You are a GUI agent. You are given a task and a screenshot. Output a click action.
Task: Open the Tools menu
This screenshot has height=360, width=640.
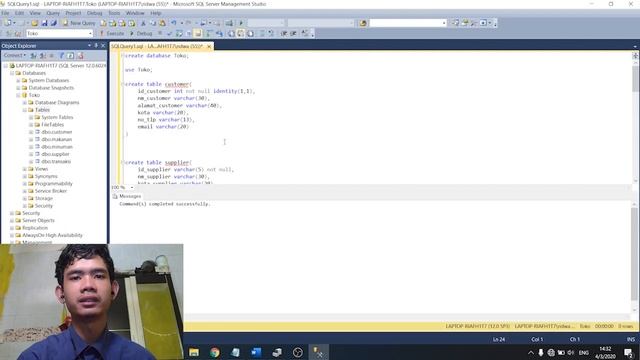[x=114, y=13]
